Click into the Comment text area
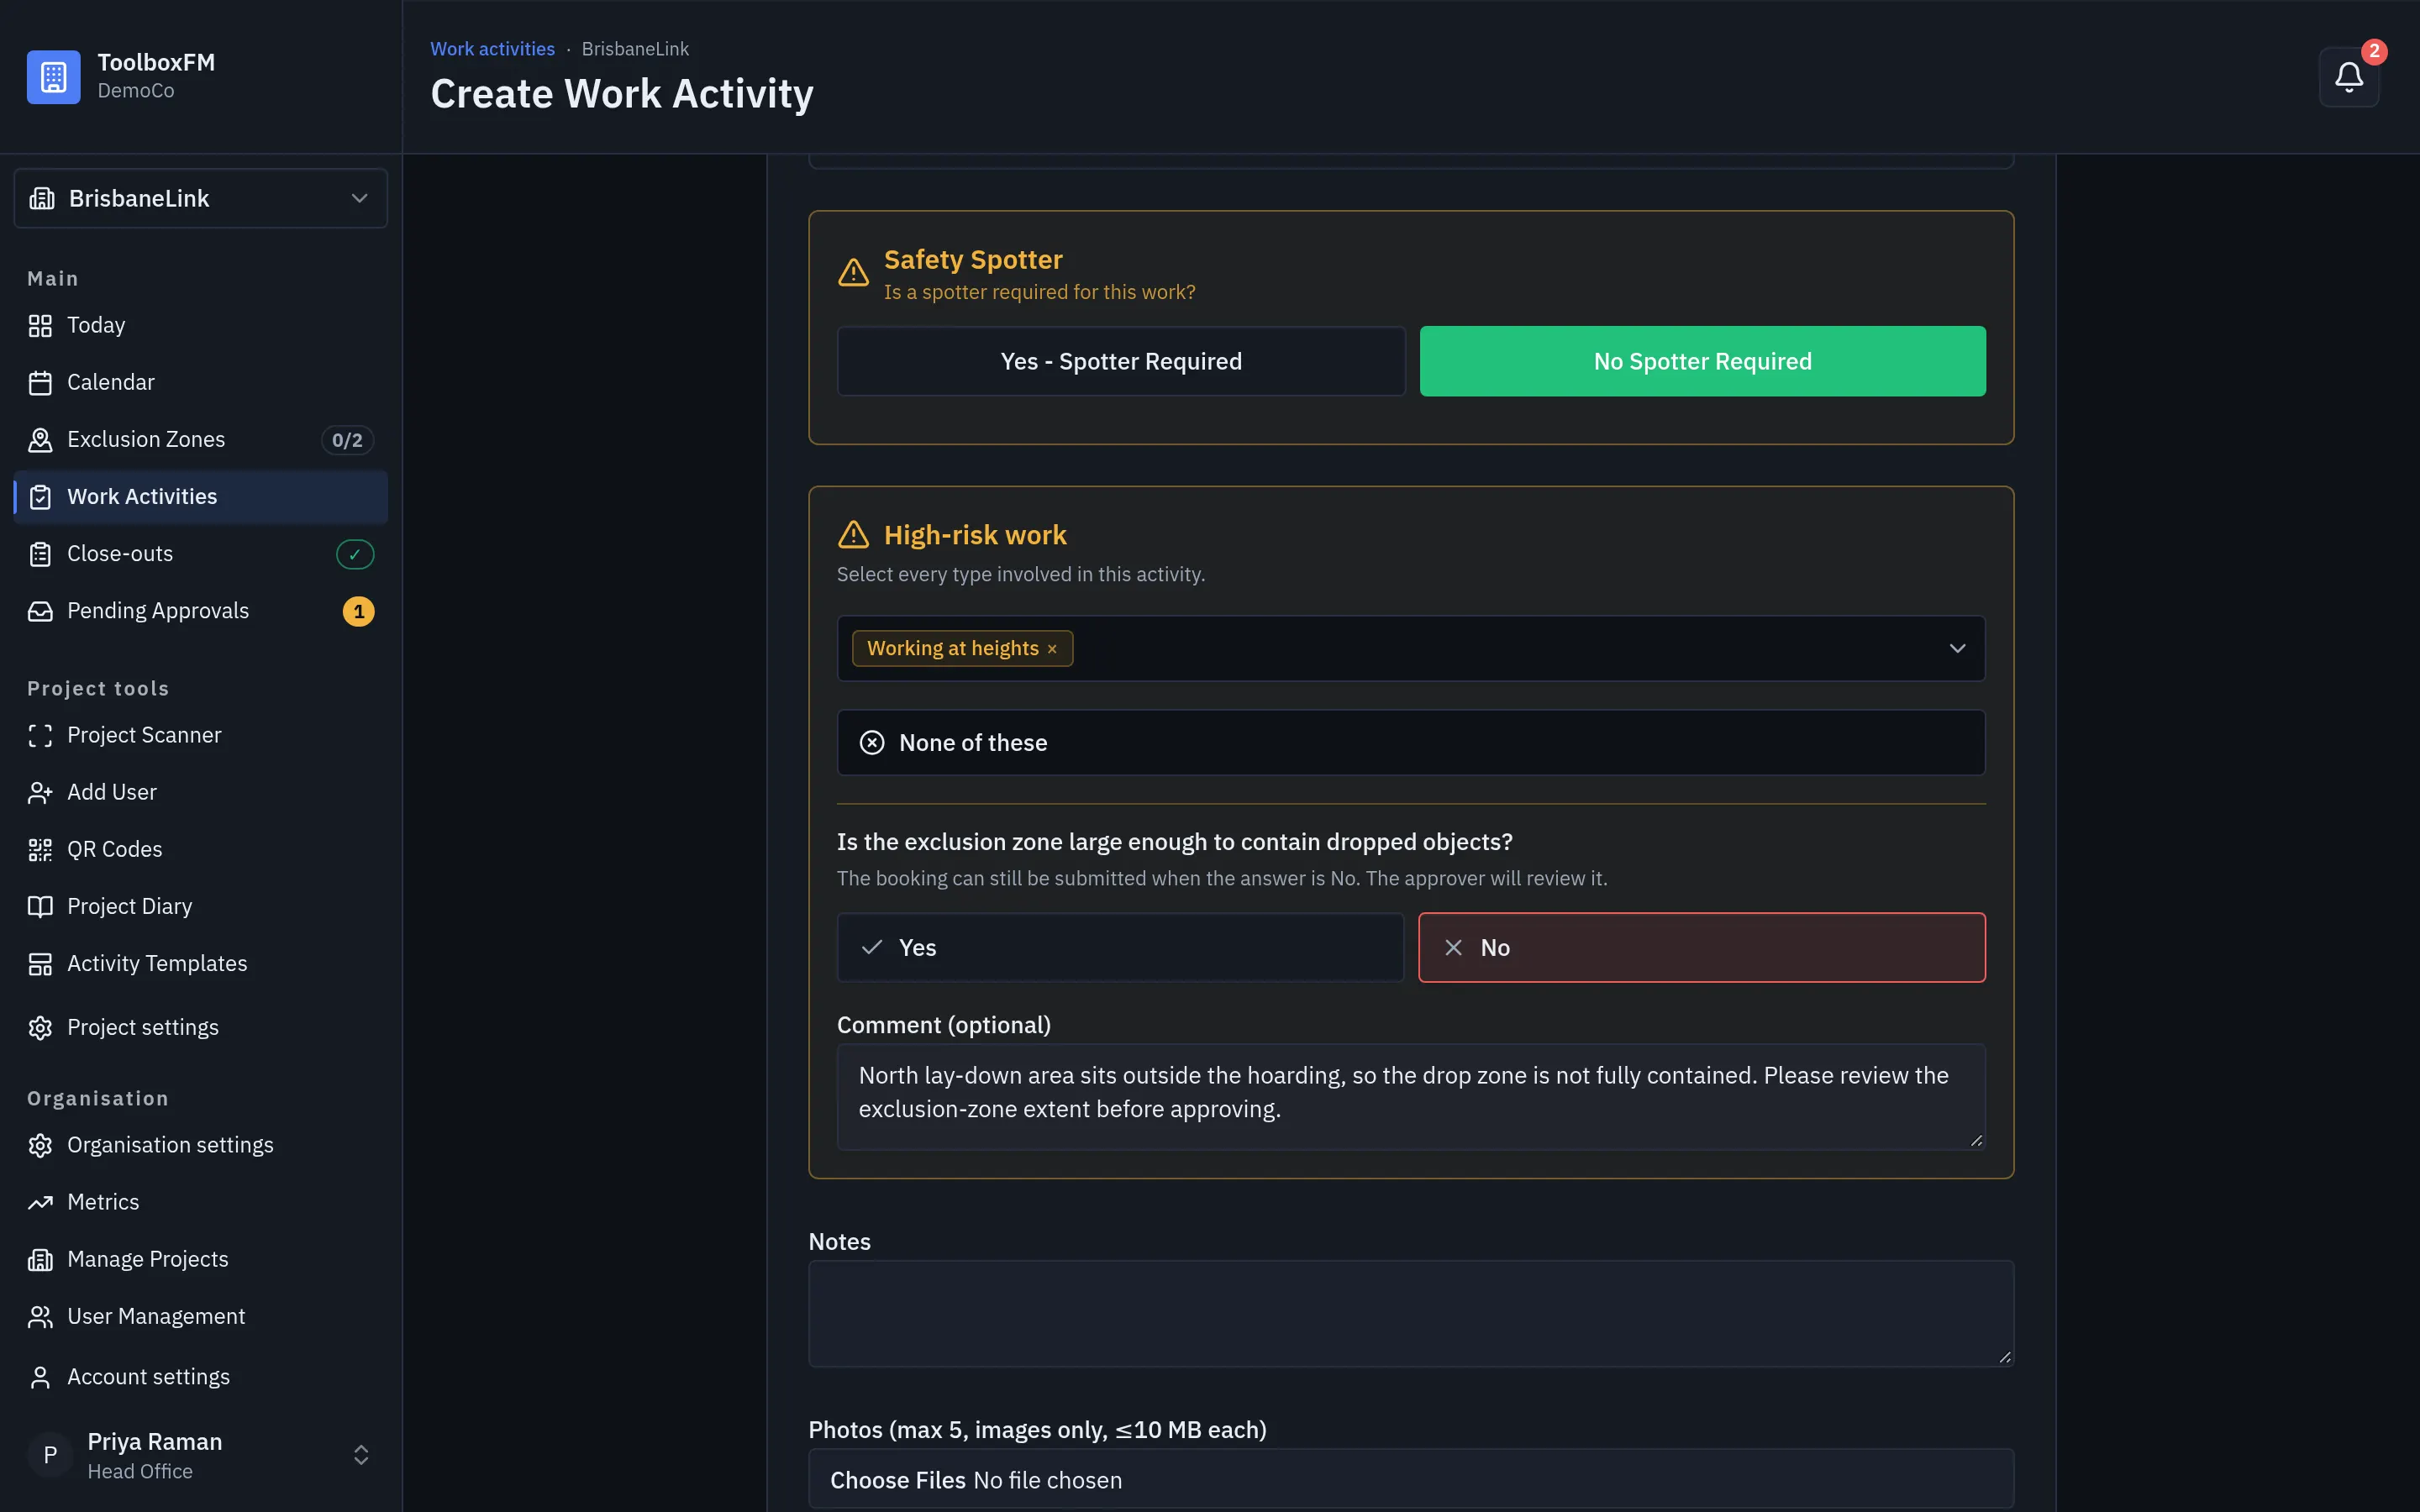 tap(1410, 1097)
